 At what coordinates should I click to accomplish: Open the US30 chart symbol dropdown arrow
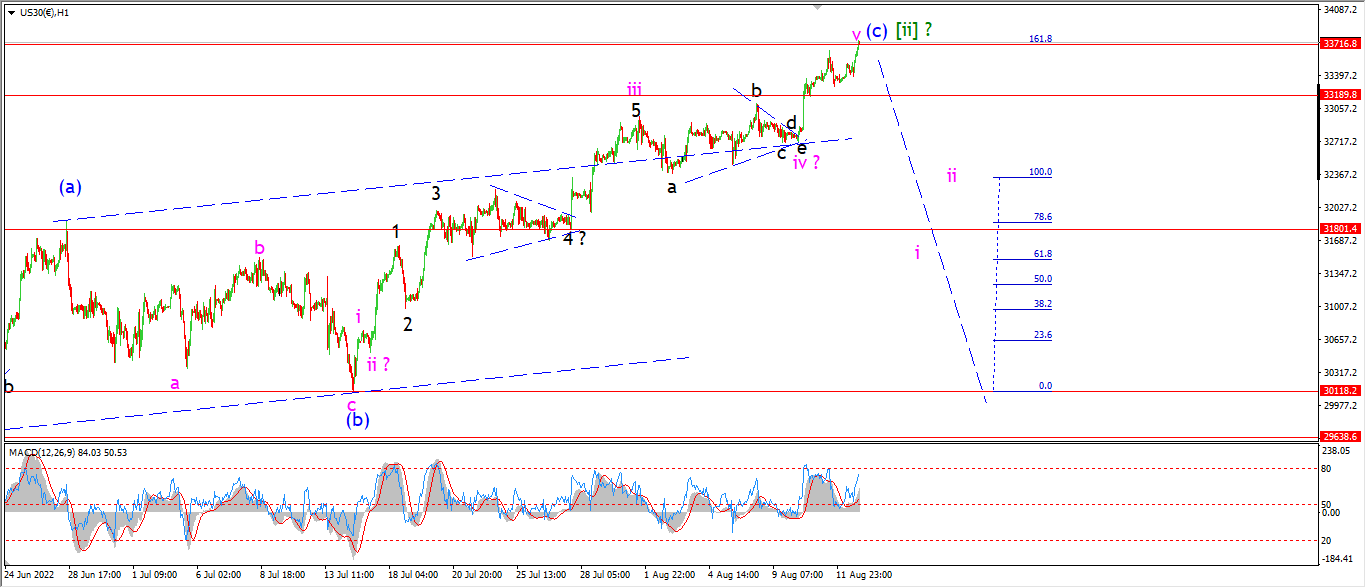pyautogui.click(x=12, y=13)
